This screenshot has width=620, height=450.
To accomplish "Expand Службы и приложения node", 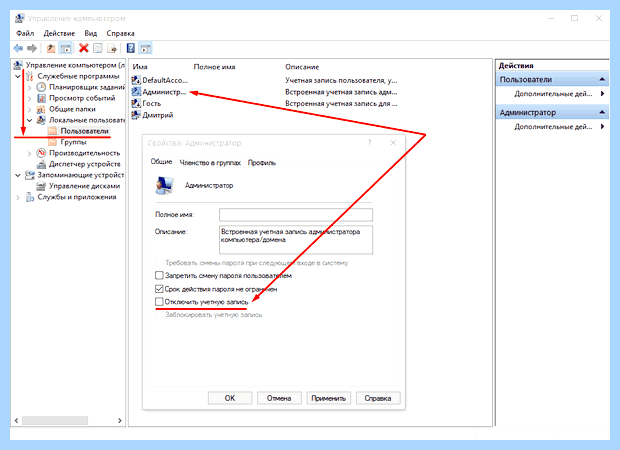I will point(18,197).
